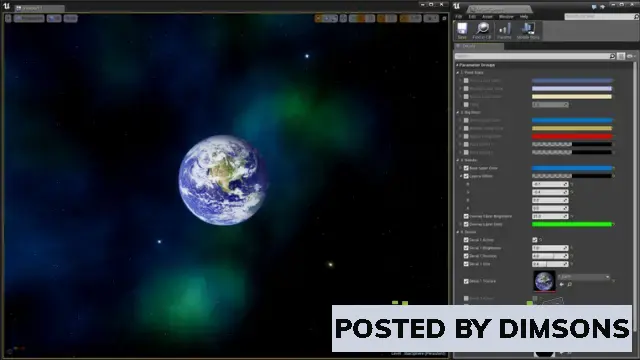Collapse the Parameter Groups section
The image size is (640, 360).
457,65
